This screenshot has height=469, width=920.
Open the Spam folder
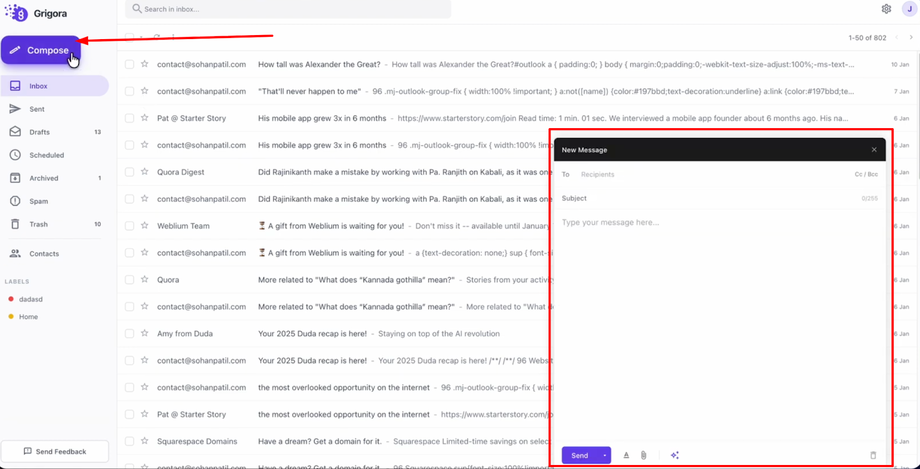(54, 201)
